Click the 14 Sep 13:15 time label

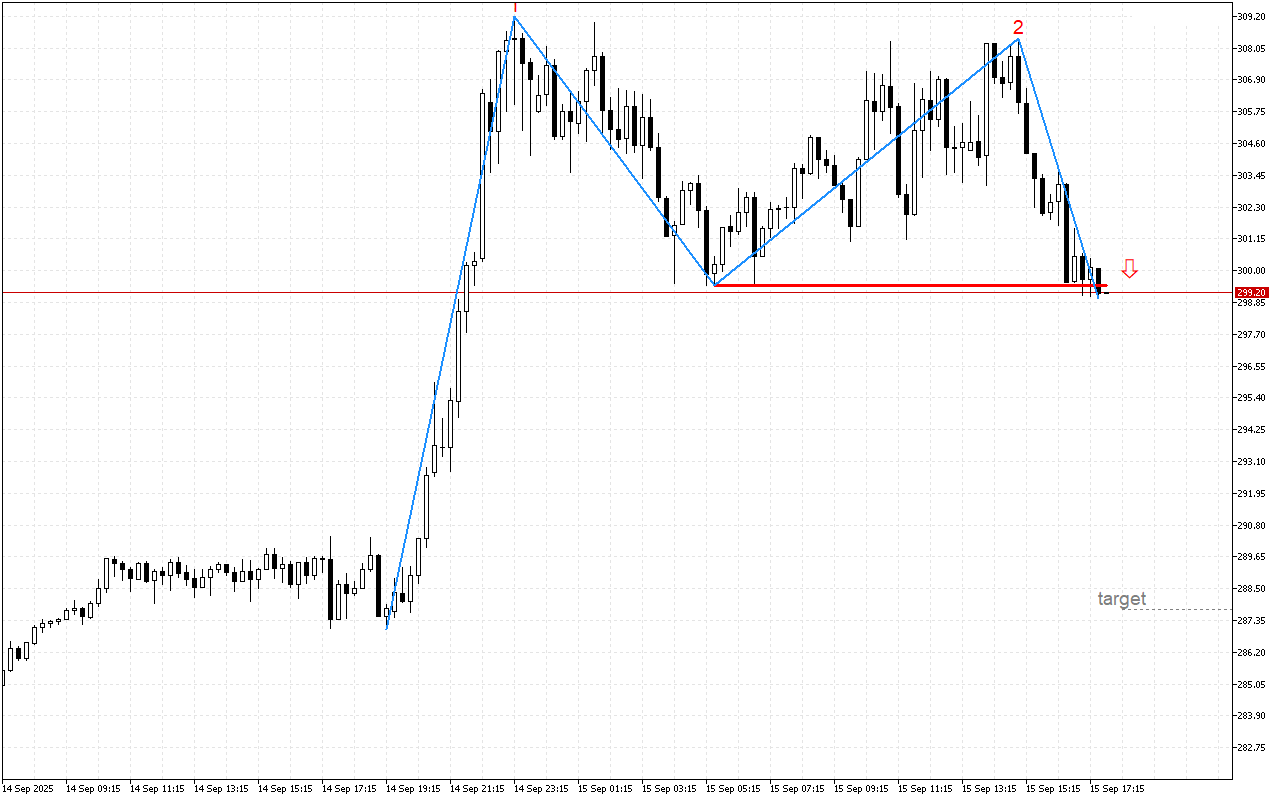point(221,788)
